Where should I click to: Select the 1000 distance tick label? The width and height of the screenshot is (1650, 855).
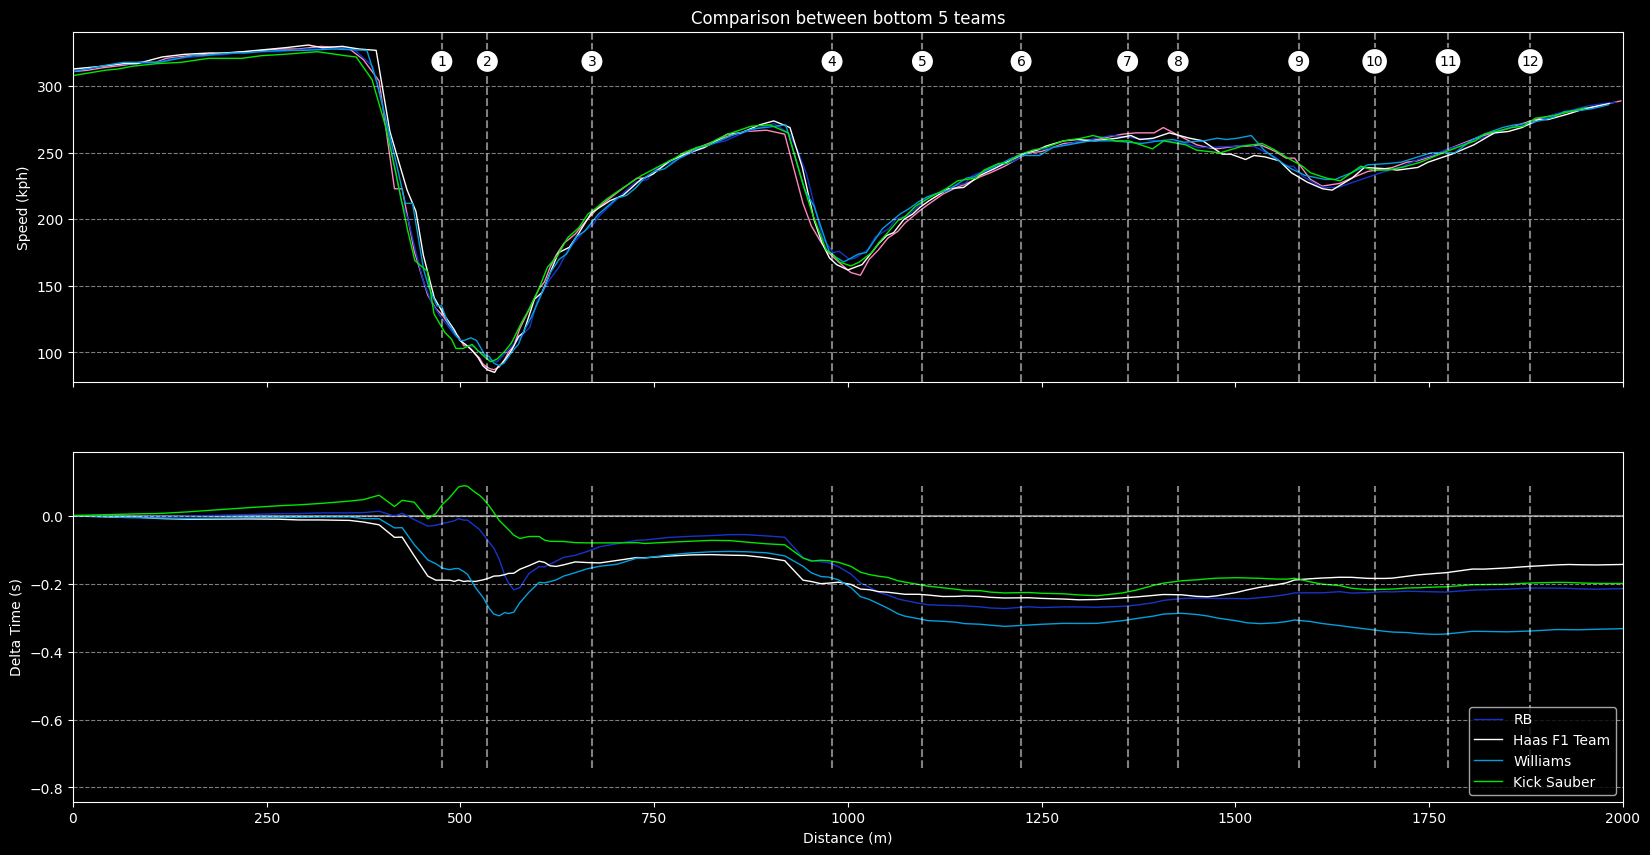pos(848,818)
